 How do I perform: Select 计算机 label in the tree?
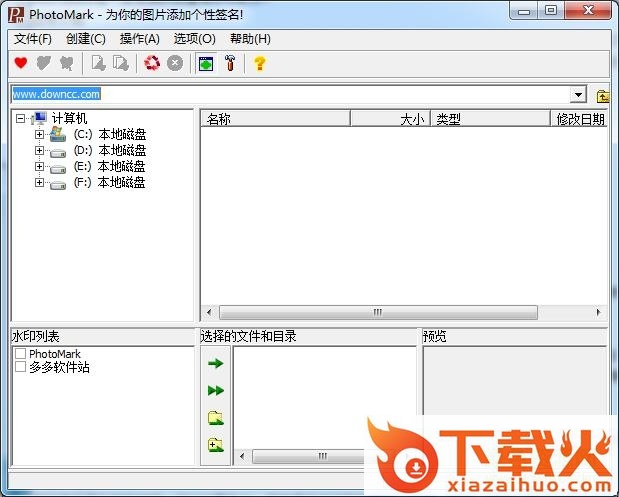click(69, 118)
